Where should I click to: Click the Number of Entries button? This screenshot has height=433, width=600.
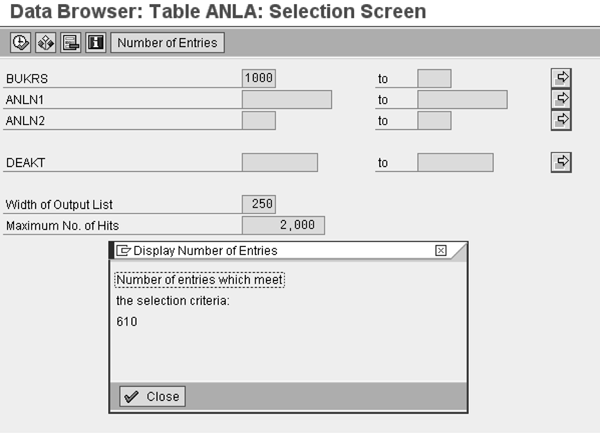pyautogui.click(x=168, y=43)
